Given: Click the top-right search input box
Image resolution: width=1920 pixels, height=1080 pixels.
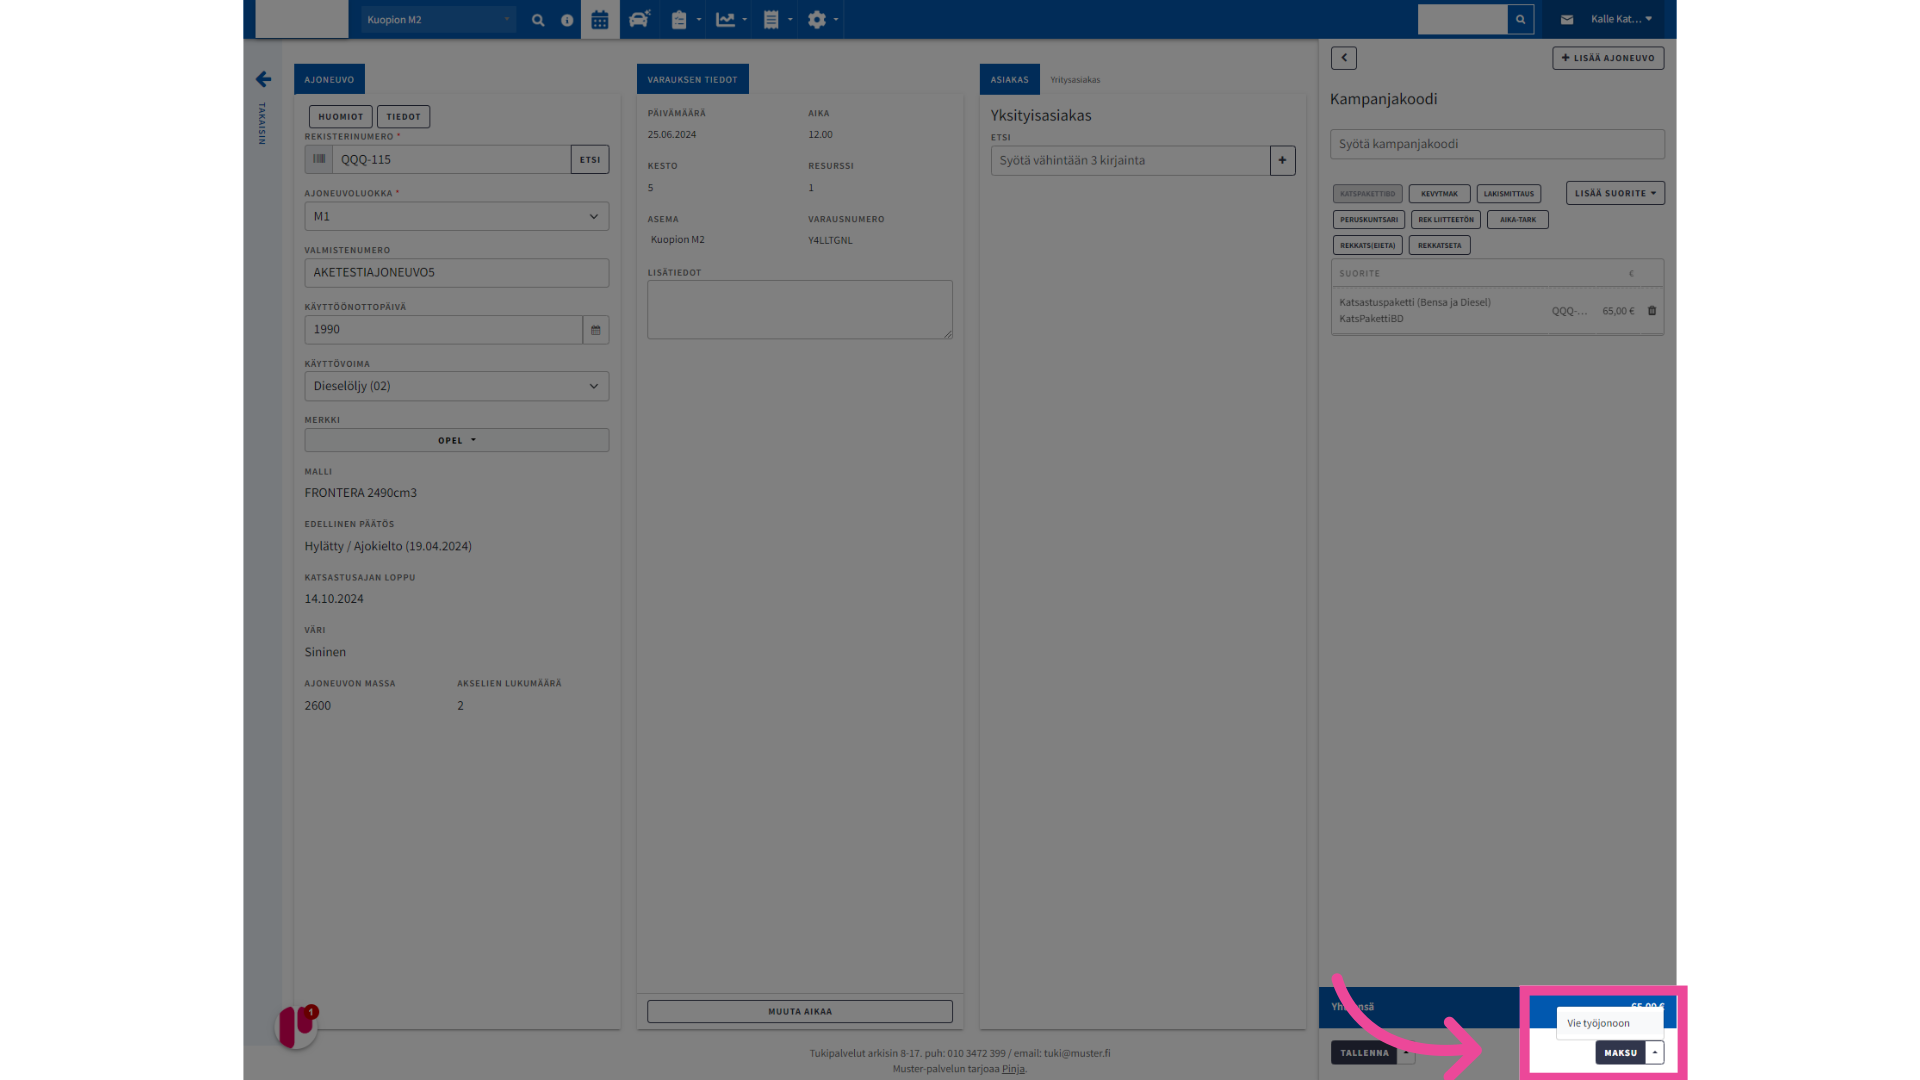Looking at the screenshot, I should click(1463, 19).
